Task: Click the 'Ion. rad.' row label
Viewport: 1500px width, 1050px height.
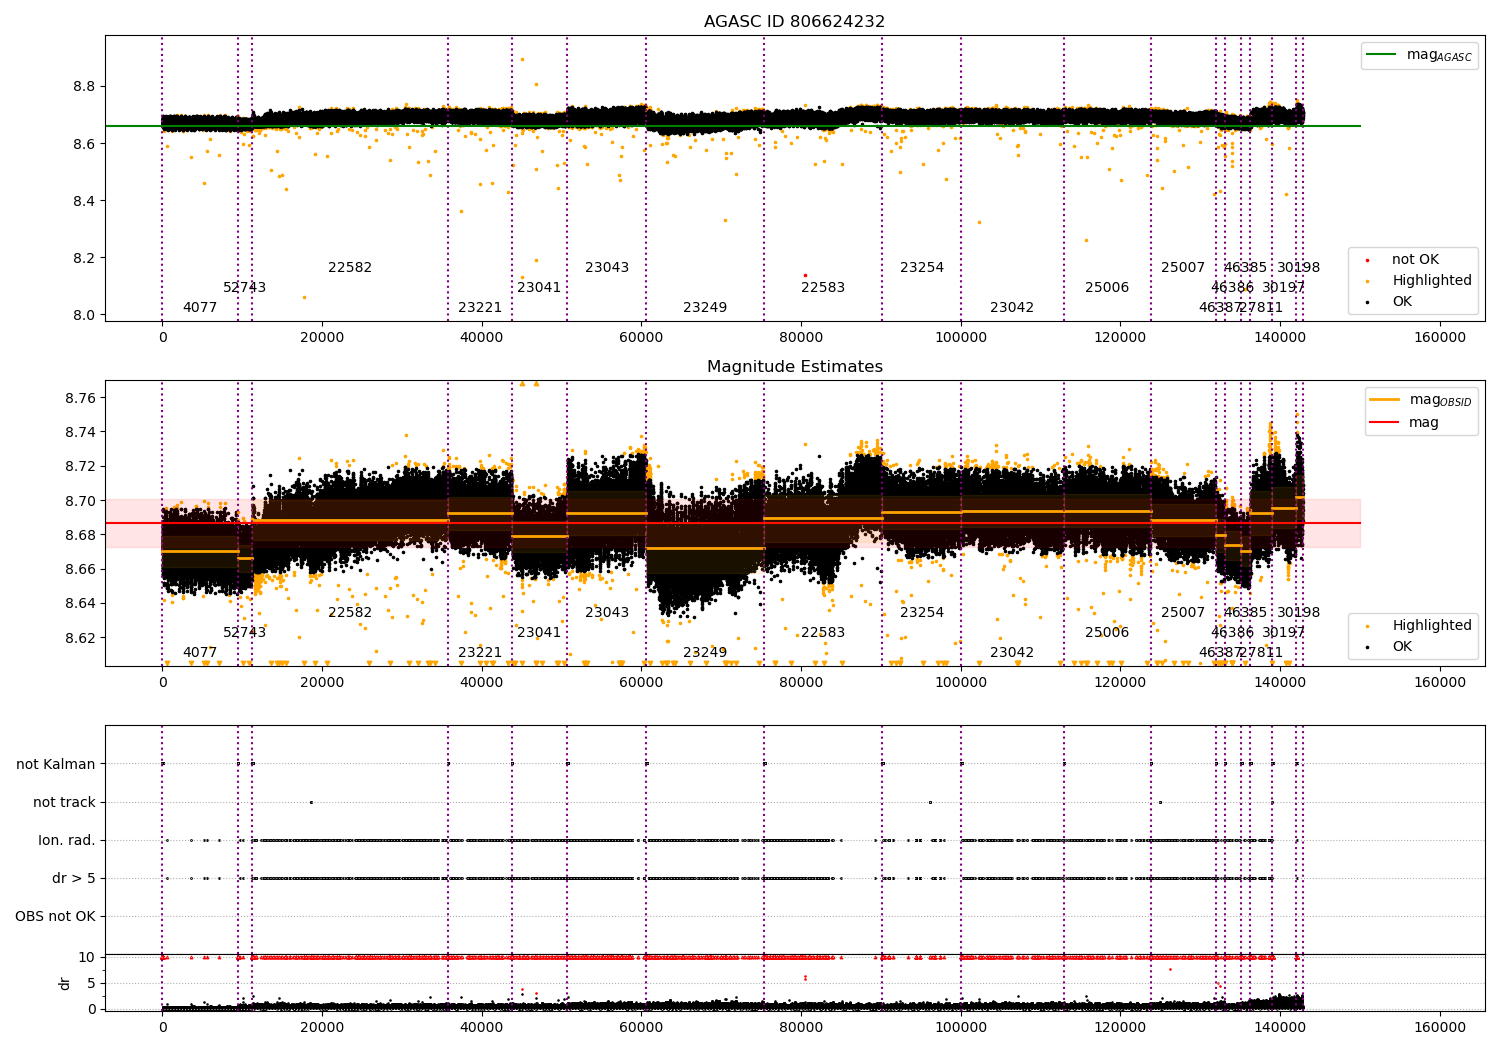Action: 67,840
